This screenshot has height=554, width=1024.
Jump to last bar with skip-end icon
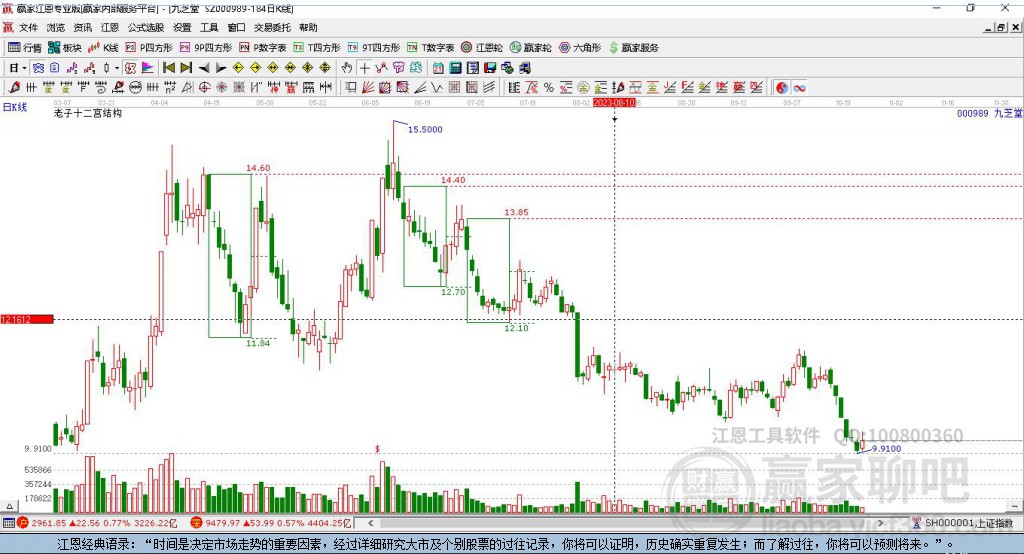[186, 68]
